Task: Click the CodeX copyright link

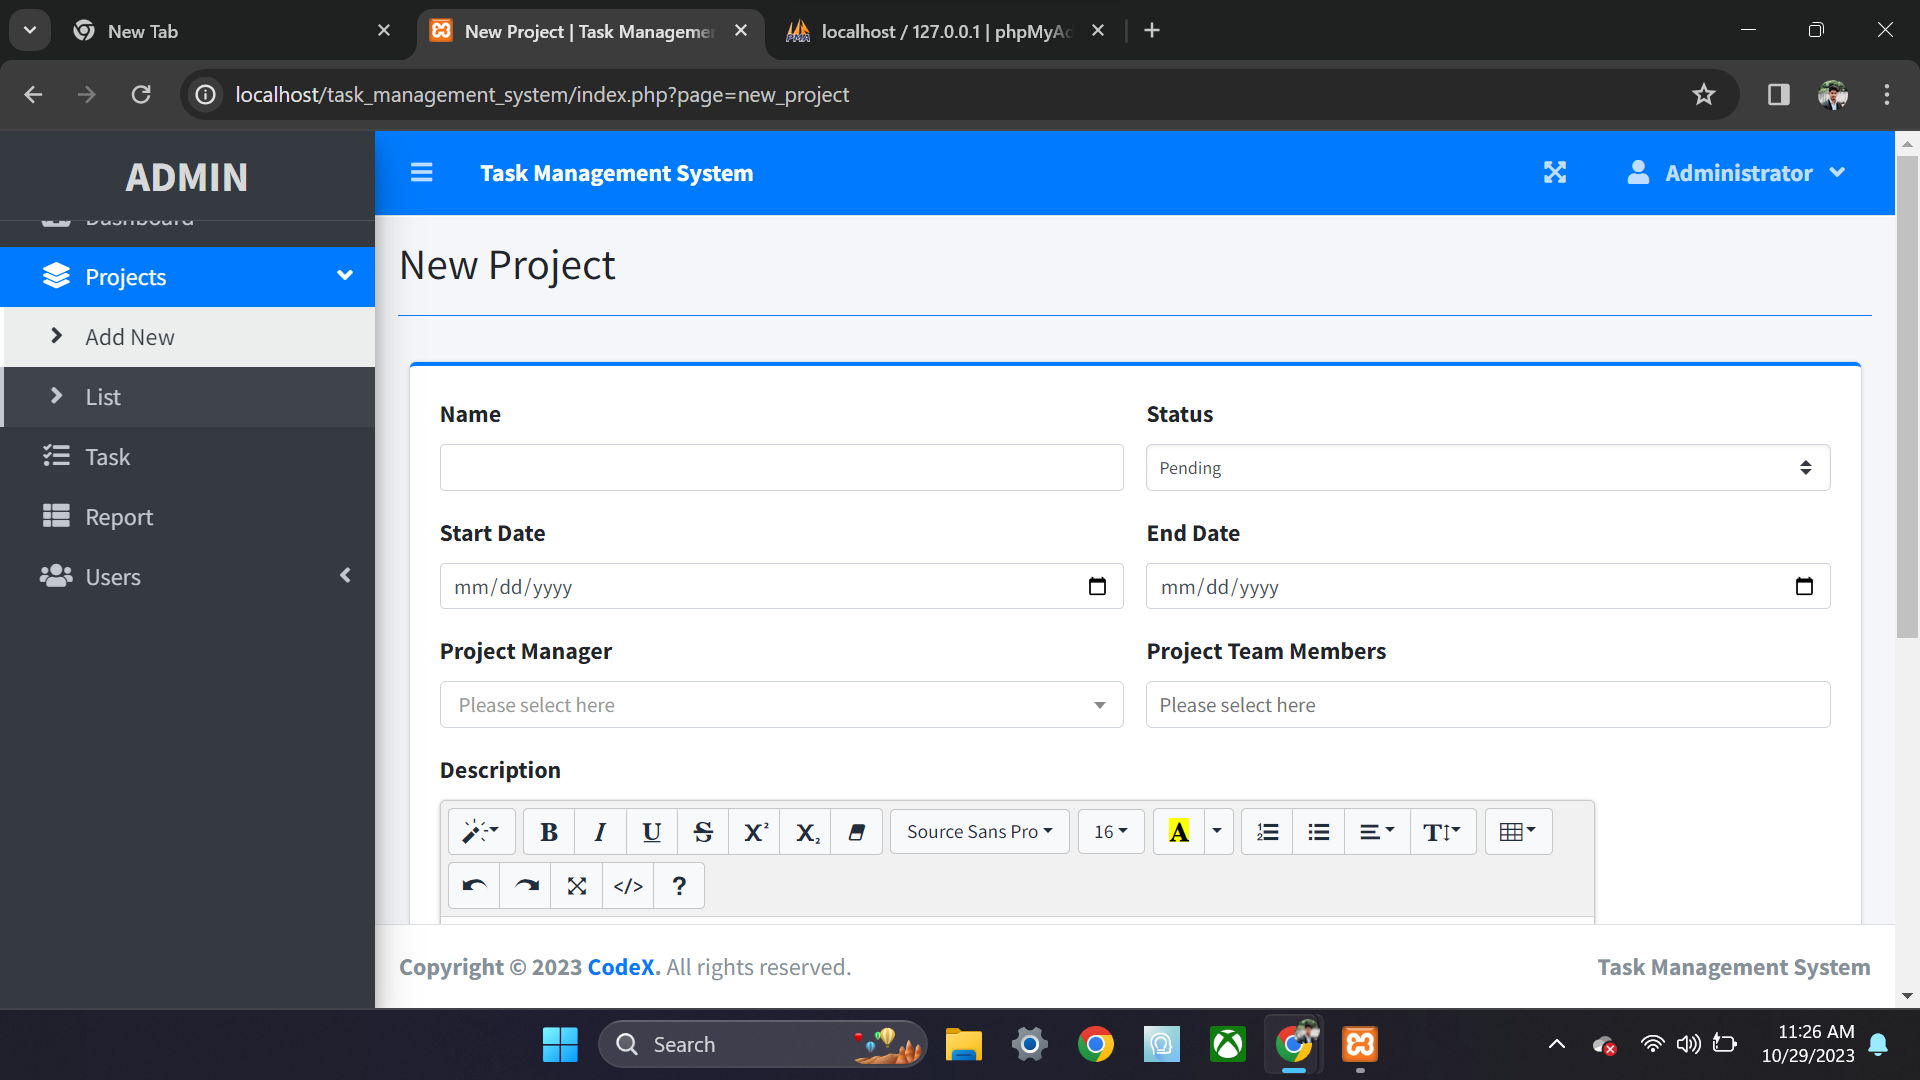Action: 622,967
